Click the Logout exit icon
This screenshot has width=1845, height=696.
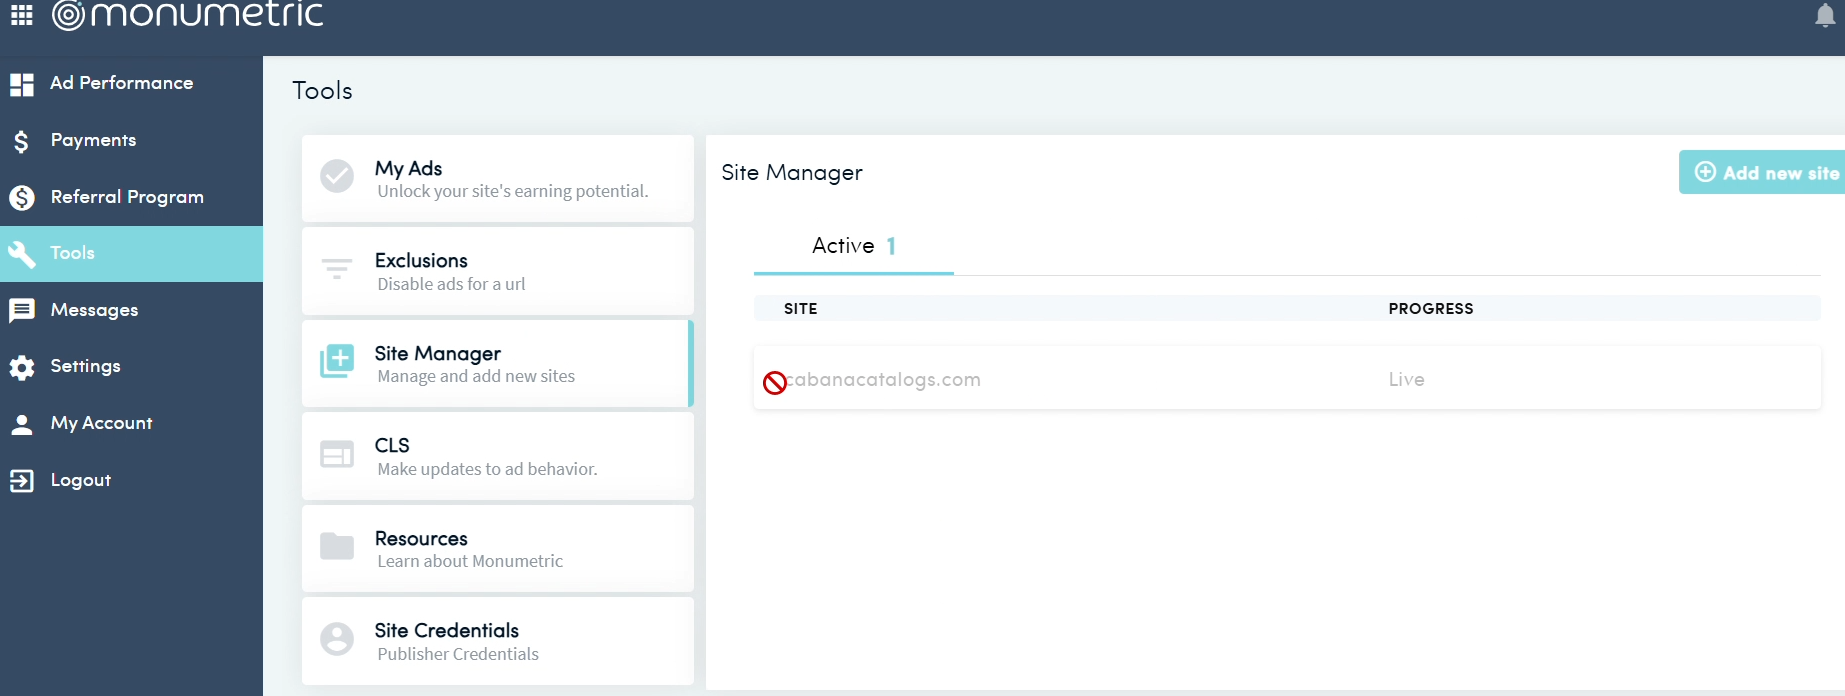click(22, 481)
